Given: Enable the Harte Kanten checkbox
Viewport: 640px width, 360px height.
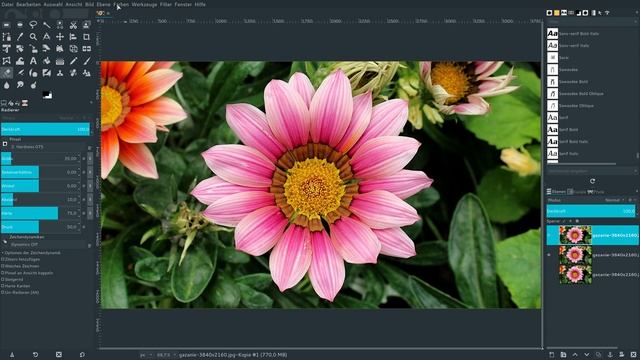Looking at the screenshot, I should click(x=2, y=286).
